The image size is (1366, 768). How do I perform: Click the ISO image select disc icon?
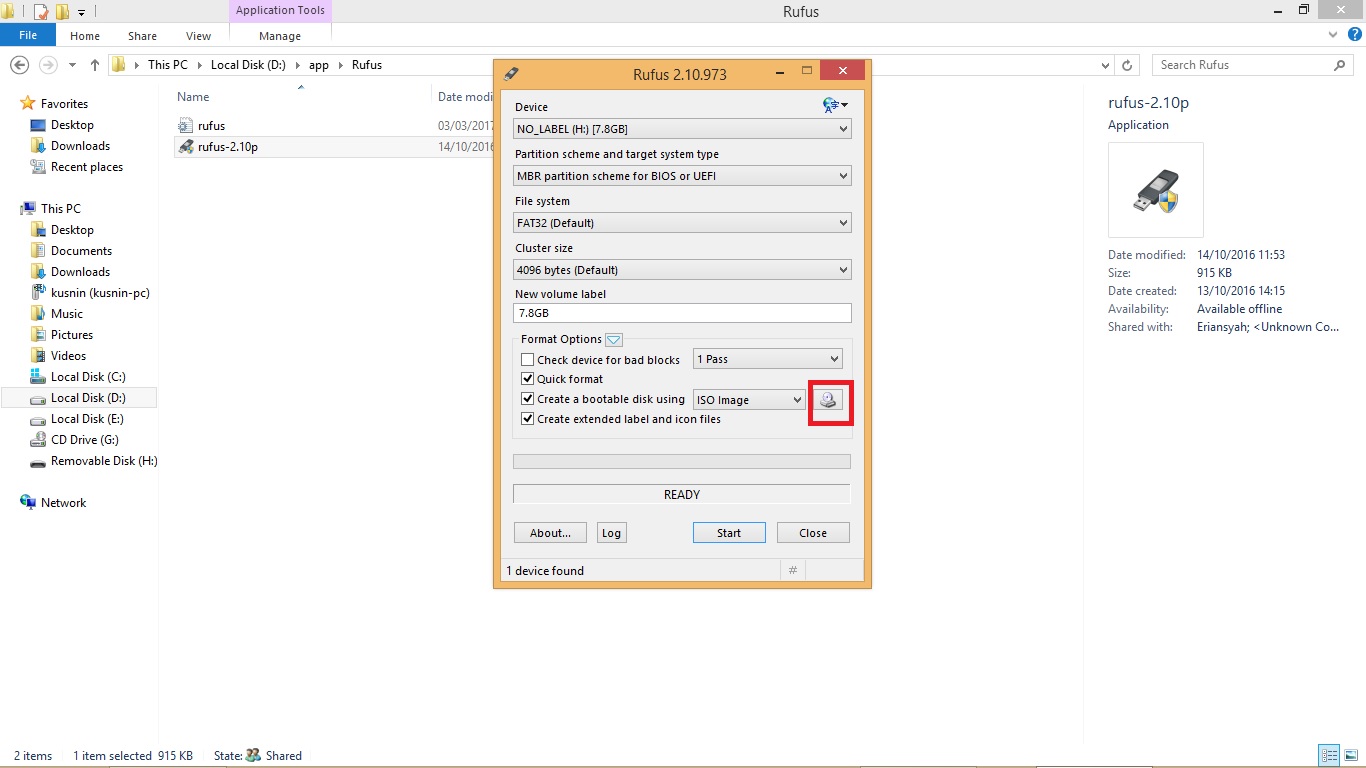[829, 400]
